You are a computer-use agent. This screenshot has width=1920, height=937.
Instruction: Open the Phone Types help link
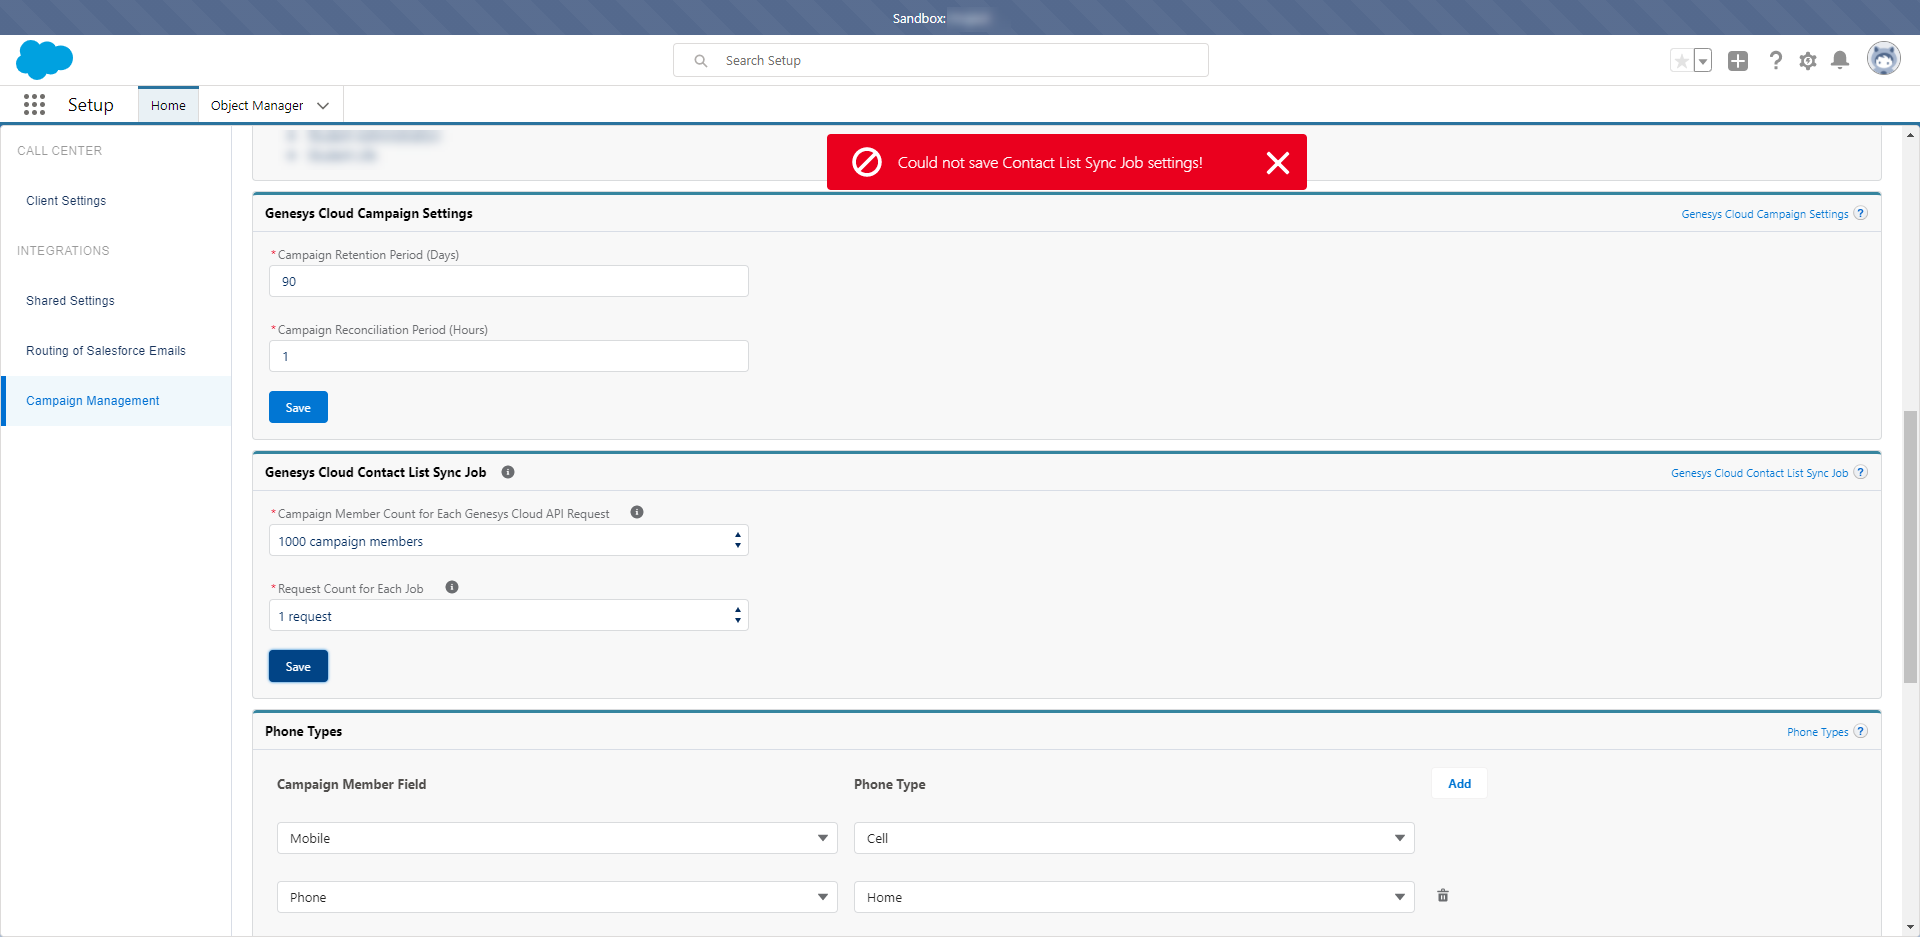coord(1817,732)
